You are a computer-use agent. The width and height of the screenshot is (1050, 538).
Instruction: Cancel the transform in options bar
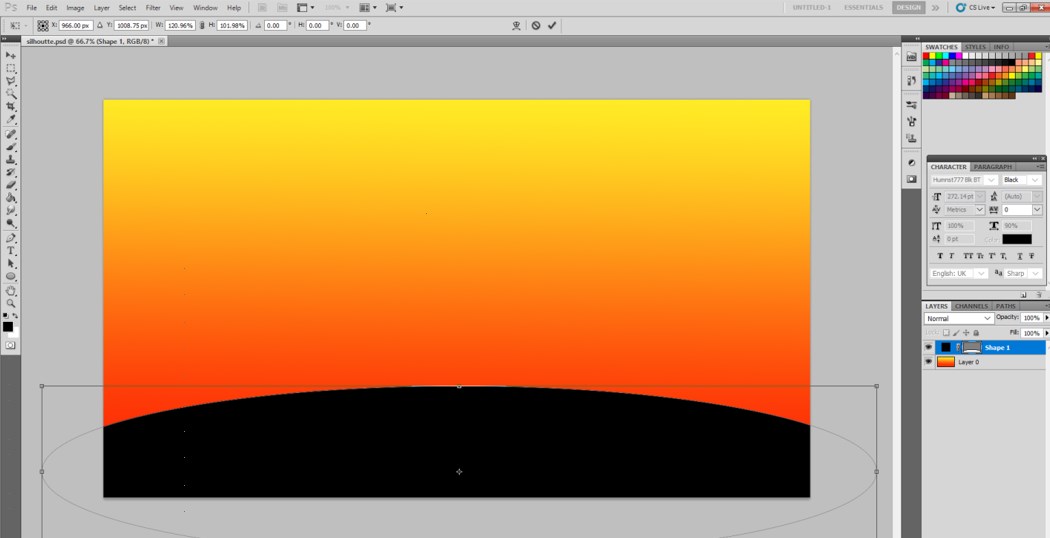click(x=536, y=25)
